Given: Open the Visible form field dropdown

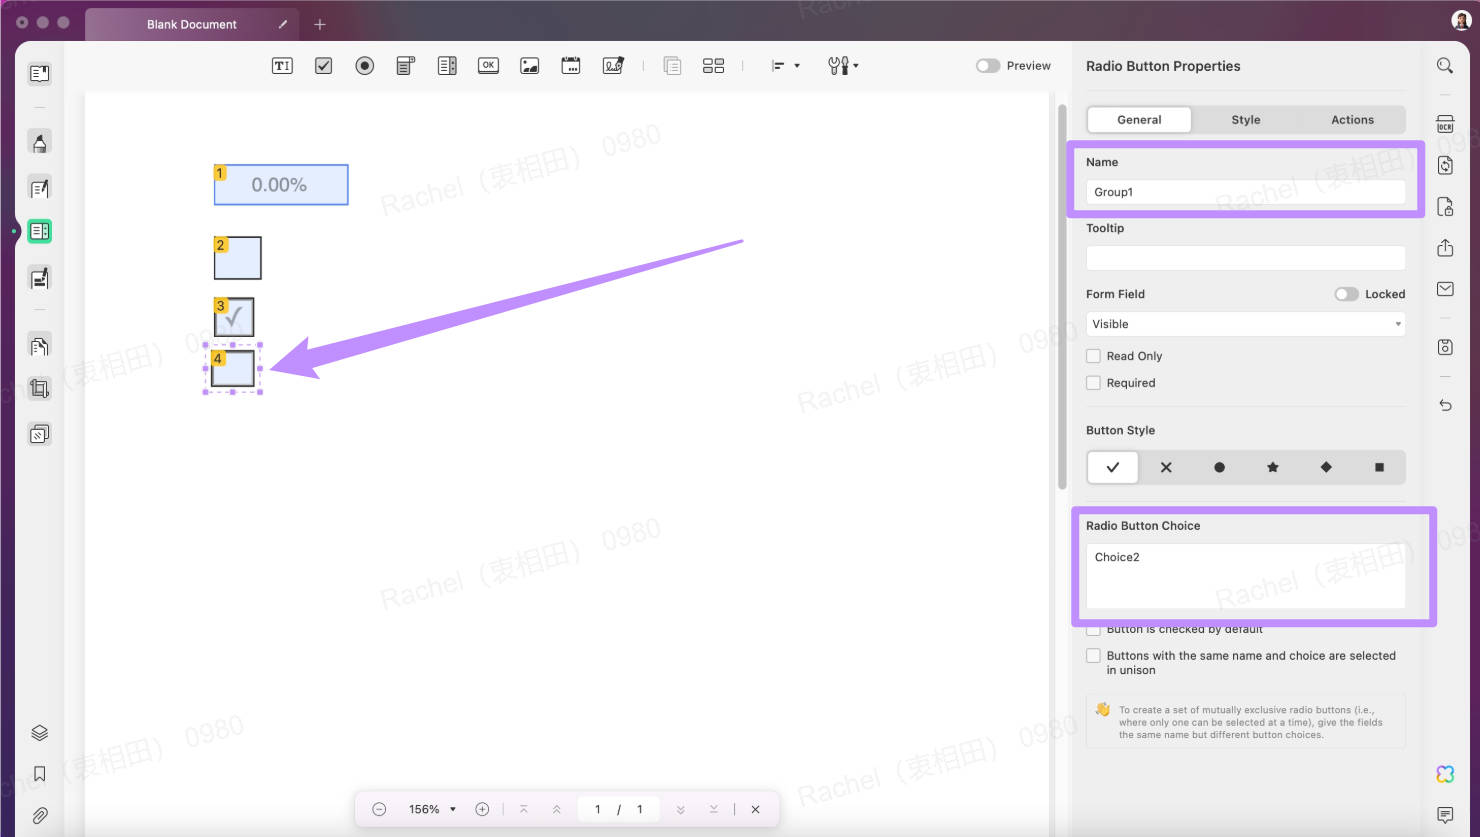Looking at the screenshot, I should 1246,324.
